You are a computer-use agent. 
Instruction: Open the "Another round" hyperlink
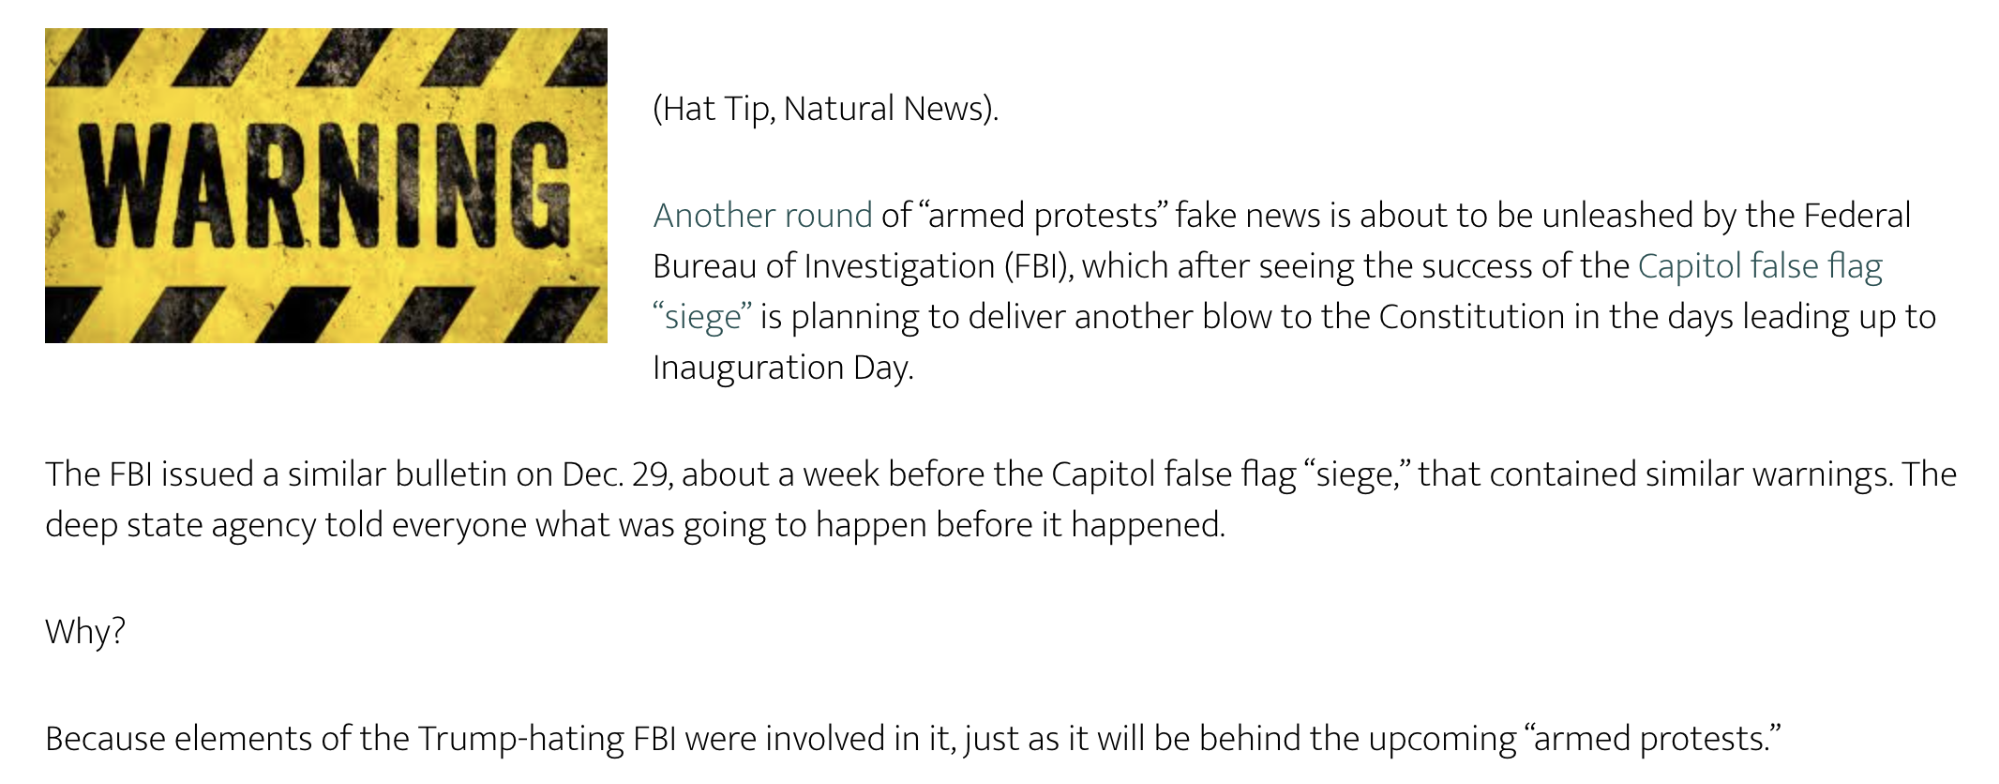[x=762, y=215]
